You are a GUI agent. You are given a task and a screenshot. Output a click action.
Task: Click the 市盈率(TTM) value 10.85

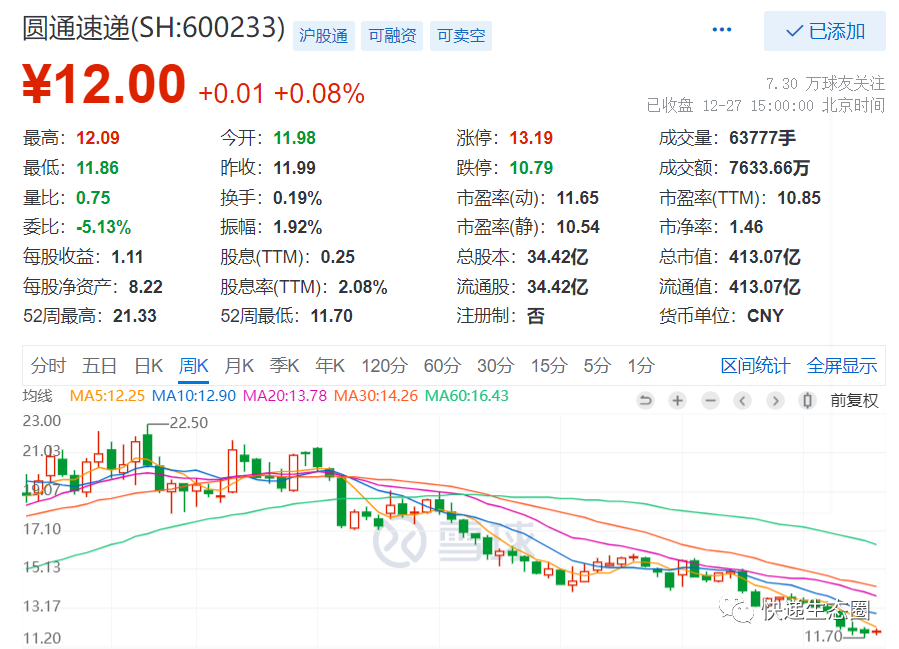[799, 198]
